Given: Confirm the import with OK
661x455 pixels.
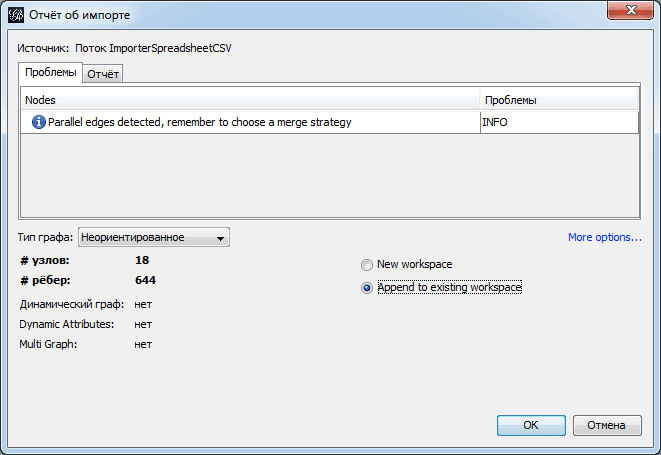Looking at the screenshot, I should click(530, 425).
